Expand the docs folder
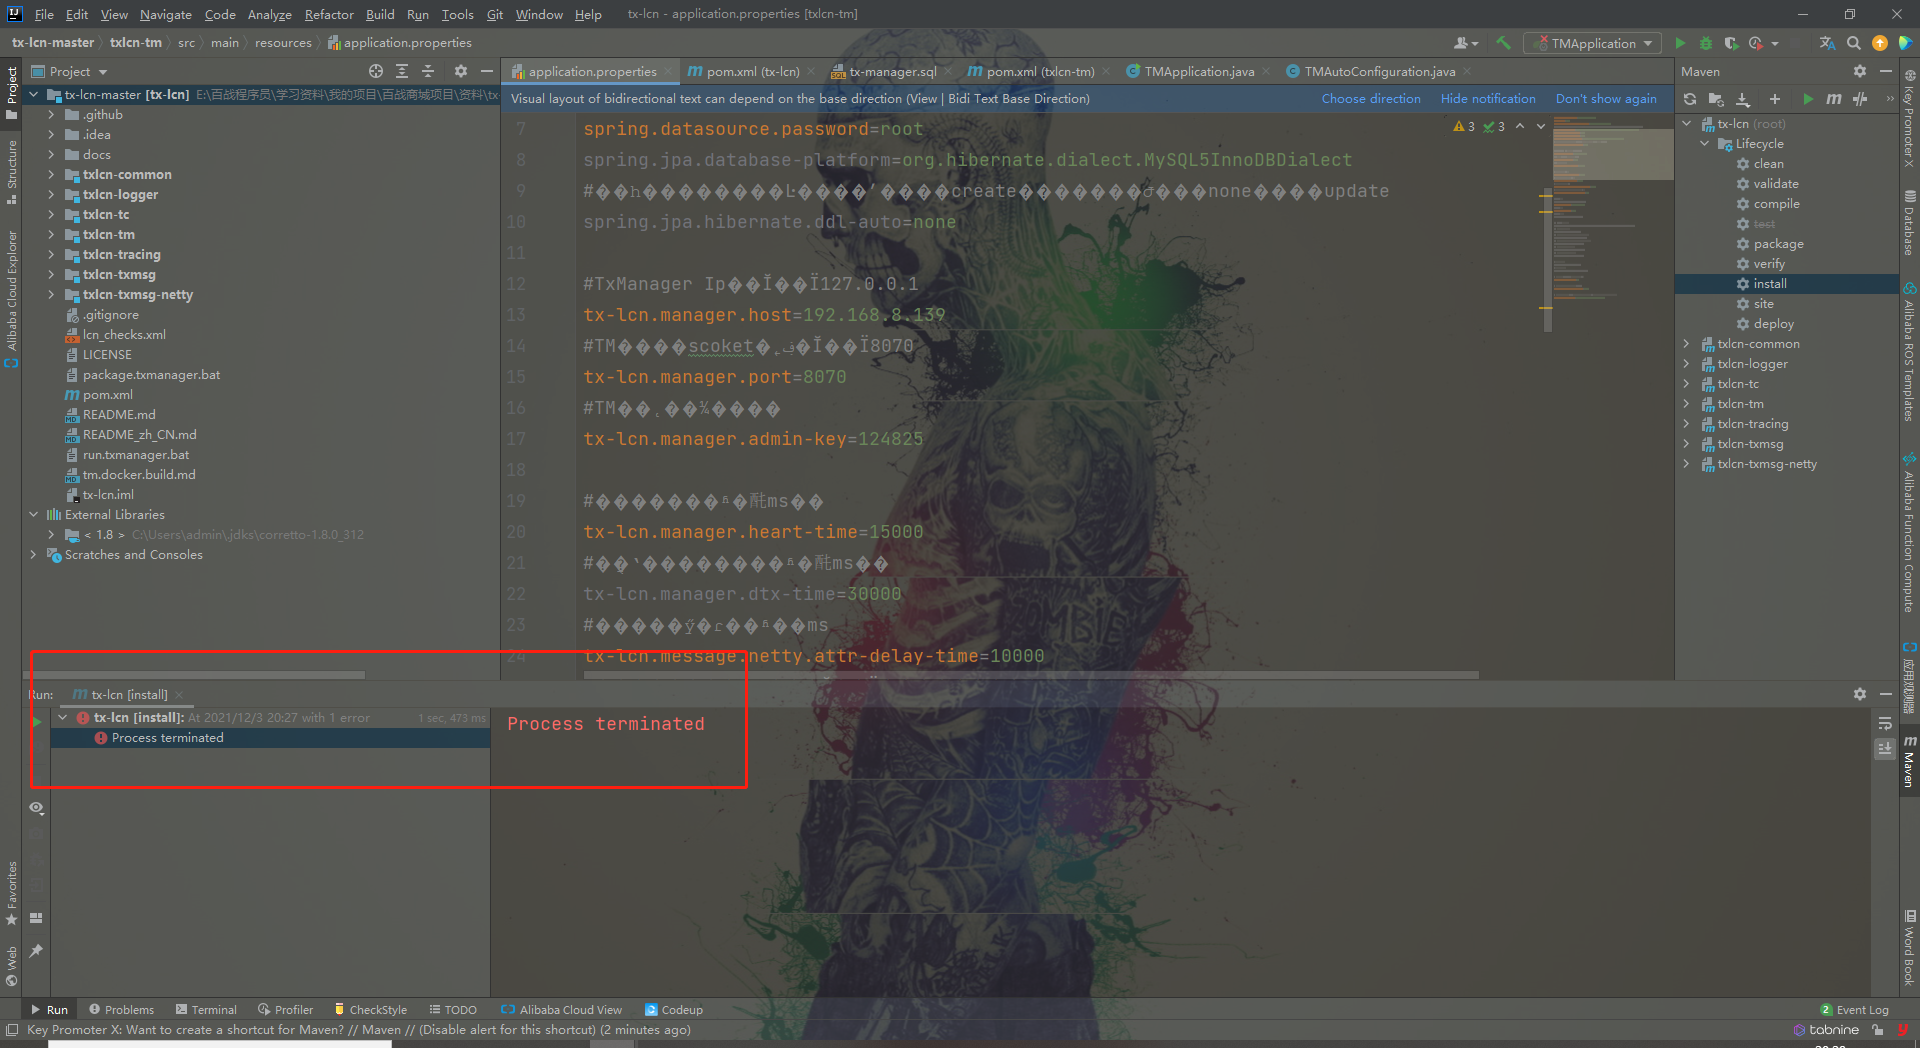1920x1048 pixels. (51, 154)
